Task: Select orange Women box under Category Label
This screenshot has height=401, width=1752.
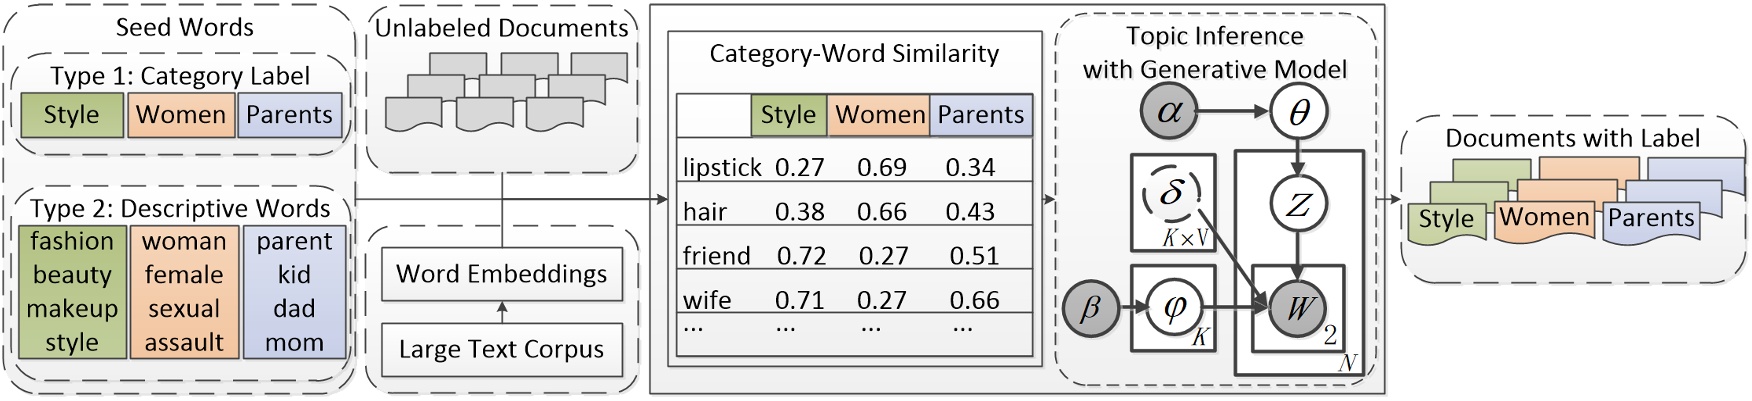Action: coord(181,115)
